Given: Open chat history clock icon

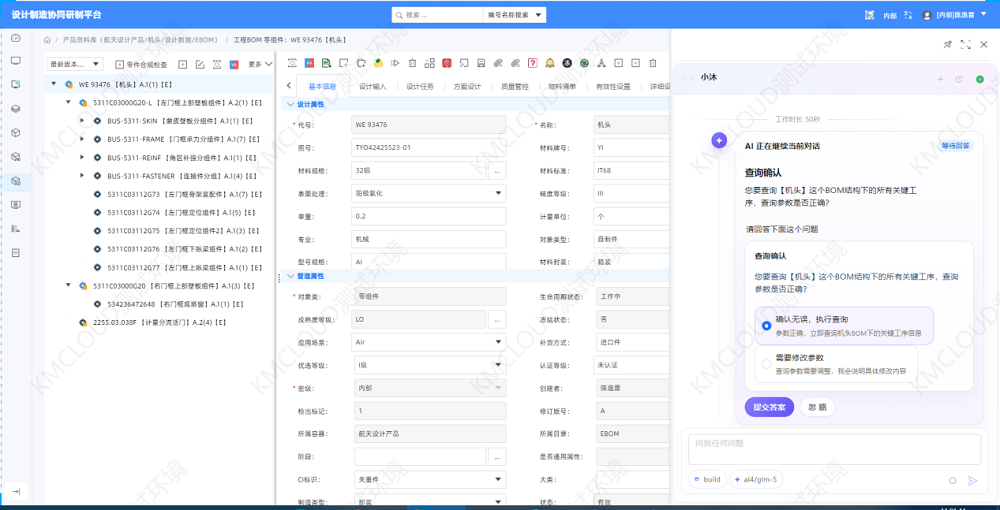Looking at the screenshot, I should (x=959, y=79).
